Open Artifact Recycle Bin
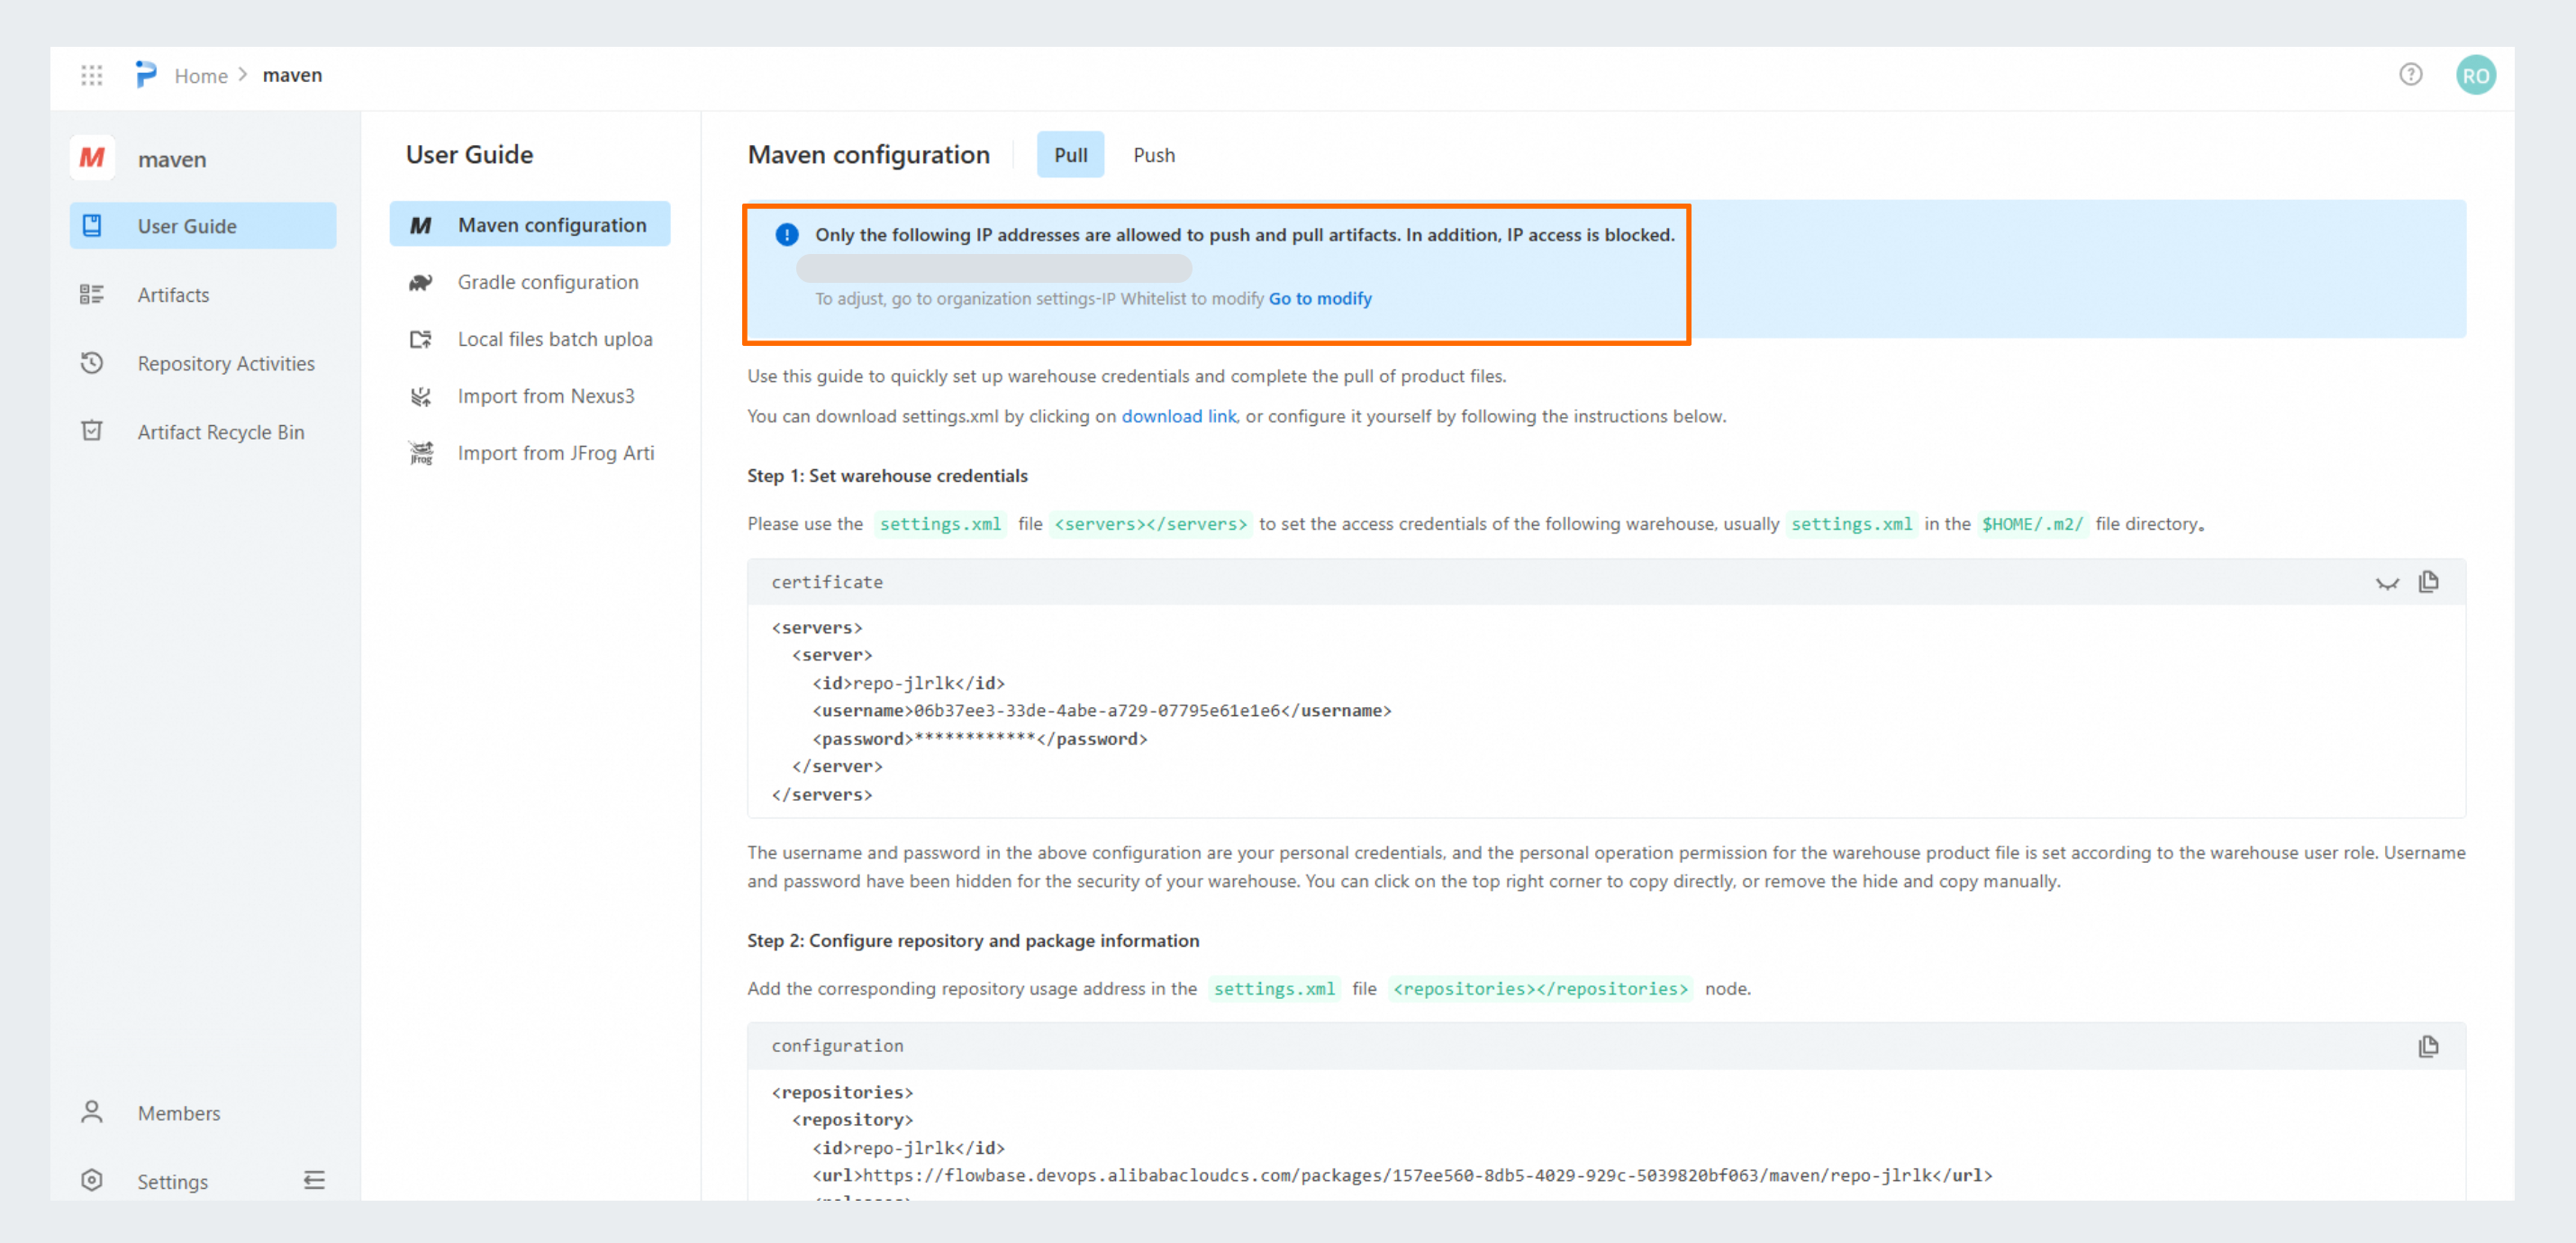Screen dimensions: 2576x1243 point(220,432)
